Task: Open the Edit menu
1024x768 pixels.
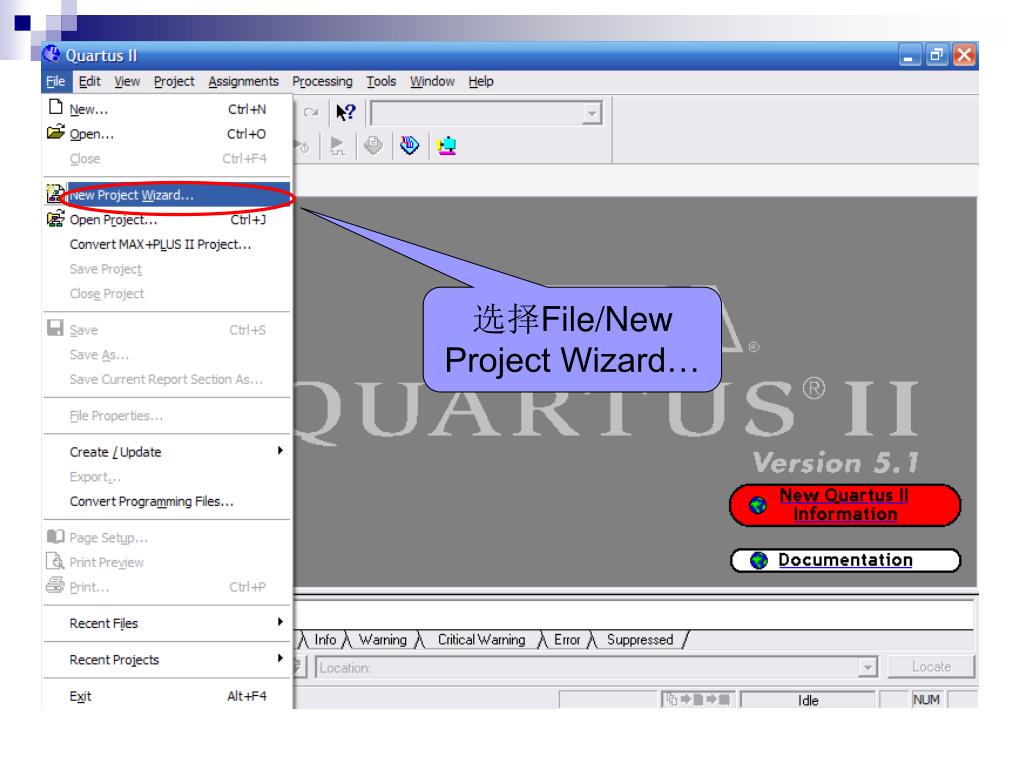Action: 89,81
